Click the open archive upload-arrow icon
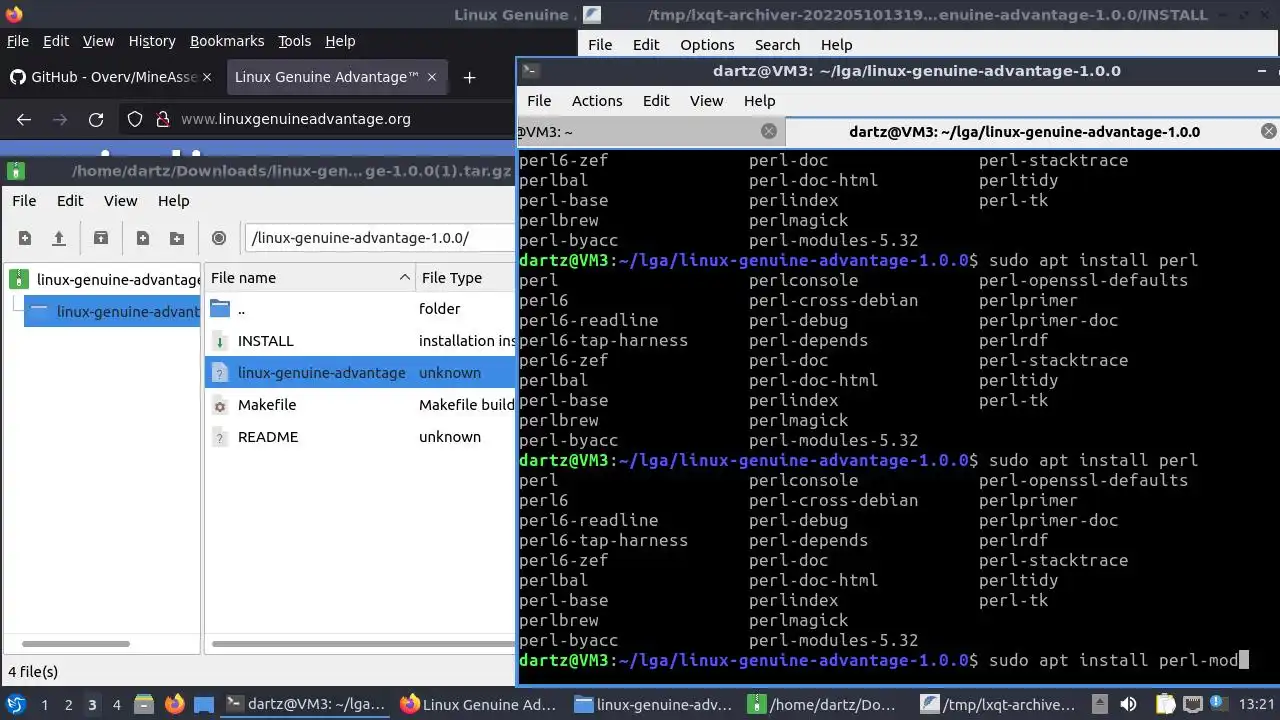 point(59,238)
